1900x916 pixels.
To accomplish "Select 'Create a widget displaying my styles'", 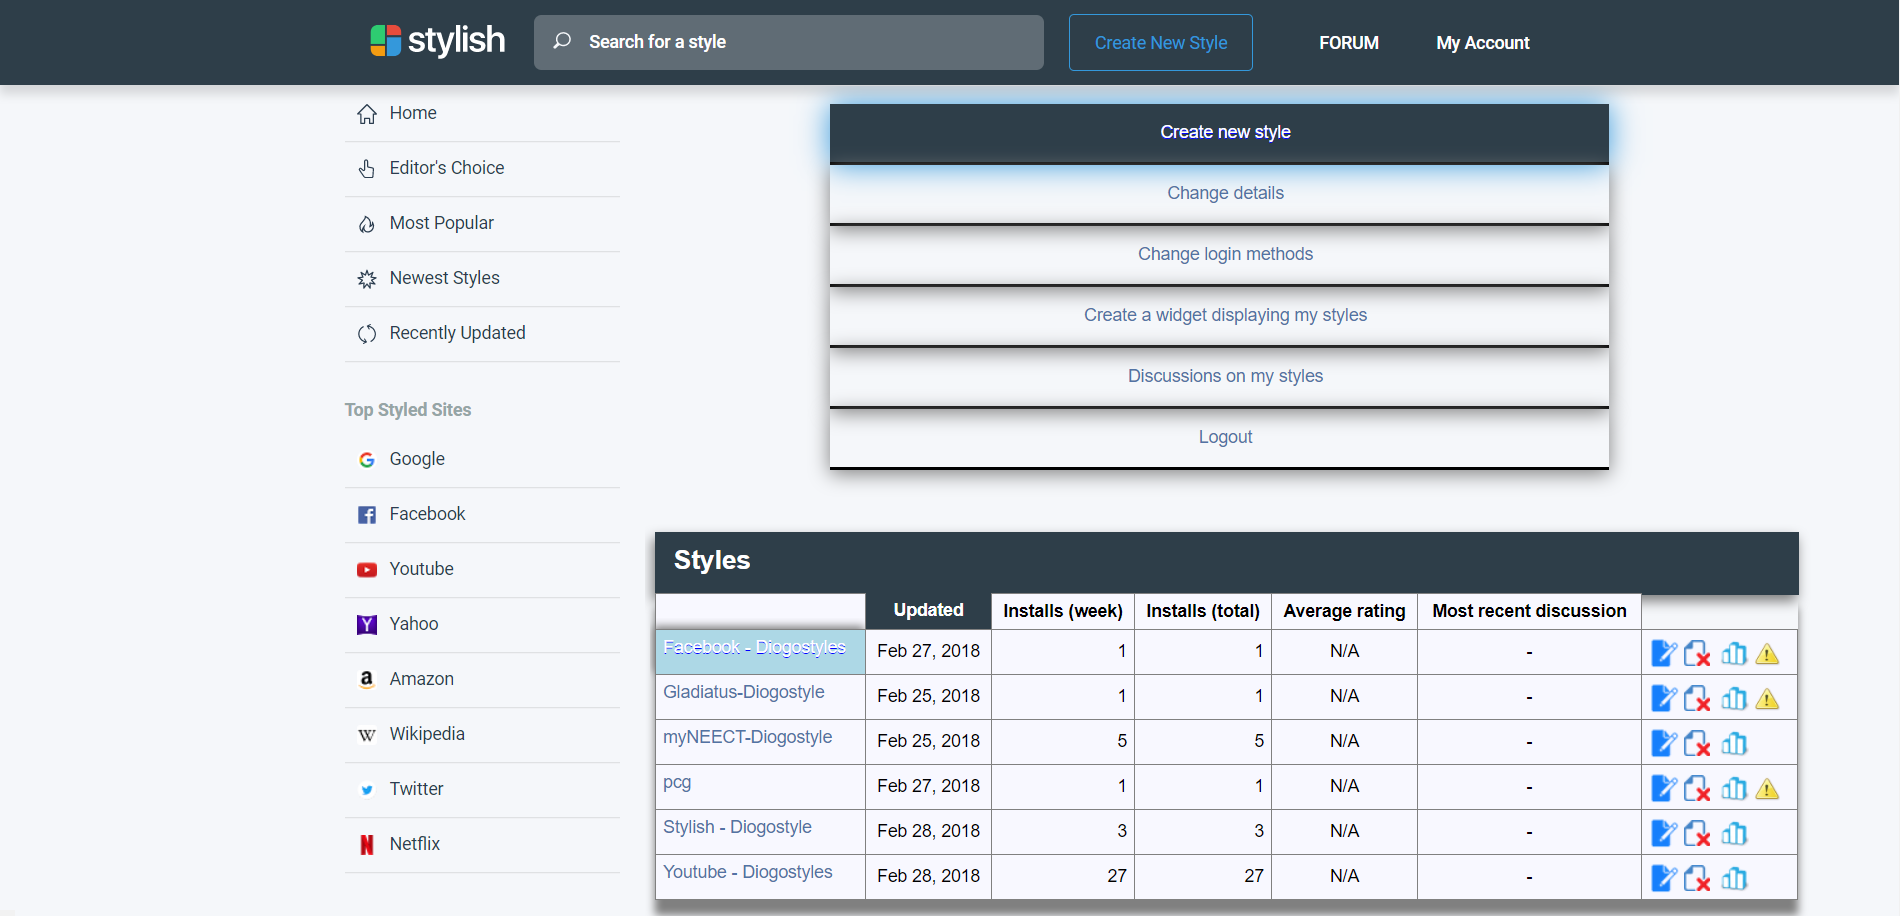I will click(1219, 316).
